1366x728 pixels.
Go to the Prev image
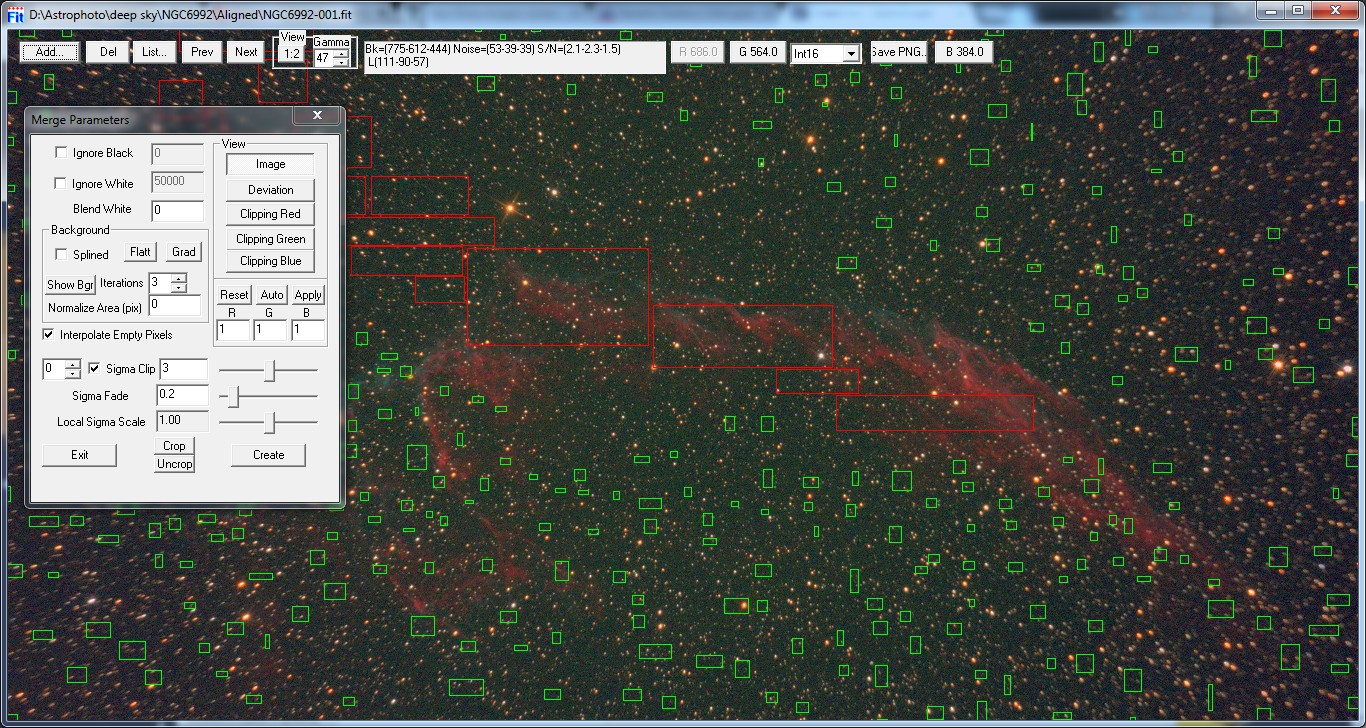202,52
